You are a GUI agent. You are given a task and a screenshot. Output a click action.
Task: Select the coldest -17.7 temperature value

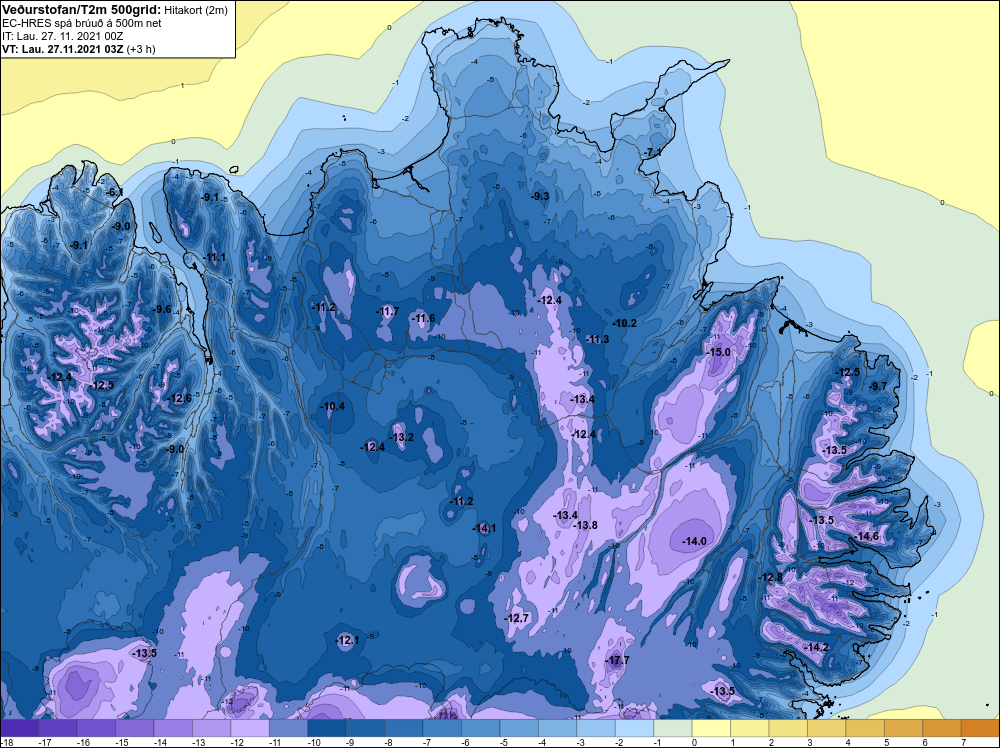(617, 660)
